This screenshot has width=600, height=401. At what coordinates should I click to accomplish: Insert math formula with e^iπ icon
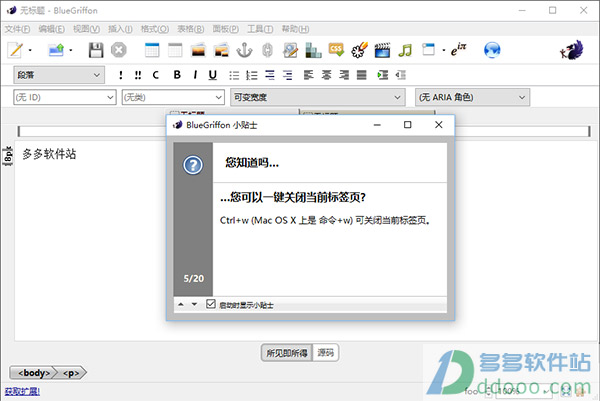click(x=458, y=49)
